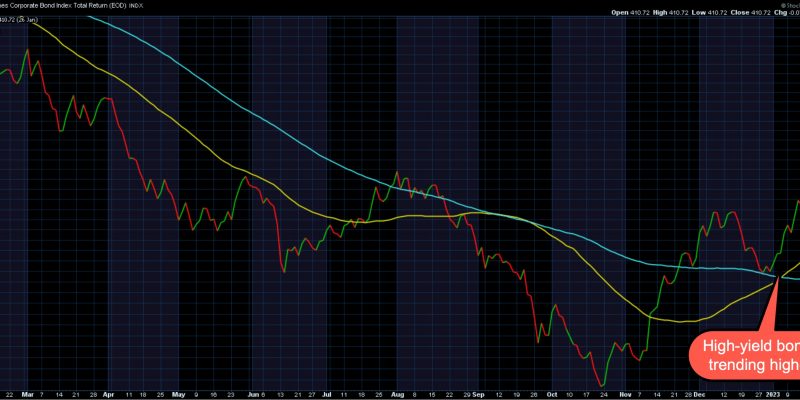Click the Oct label on the date axis
This screenshot has height=400, width=800.
coord(552,394)
